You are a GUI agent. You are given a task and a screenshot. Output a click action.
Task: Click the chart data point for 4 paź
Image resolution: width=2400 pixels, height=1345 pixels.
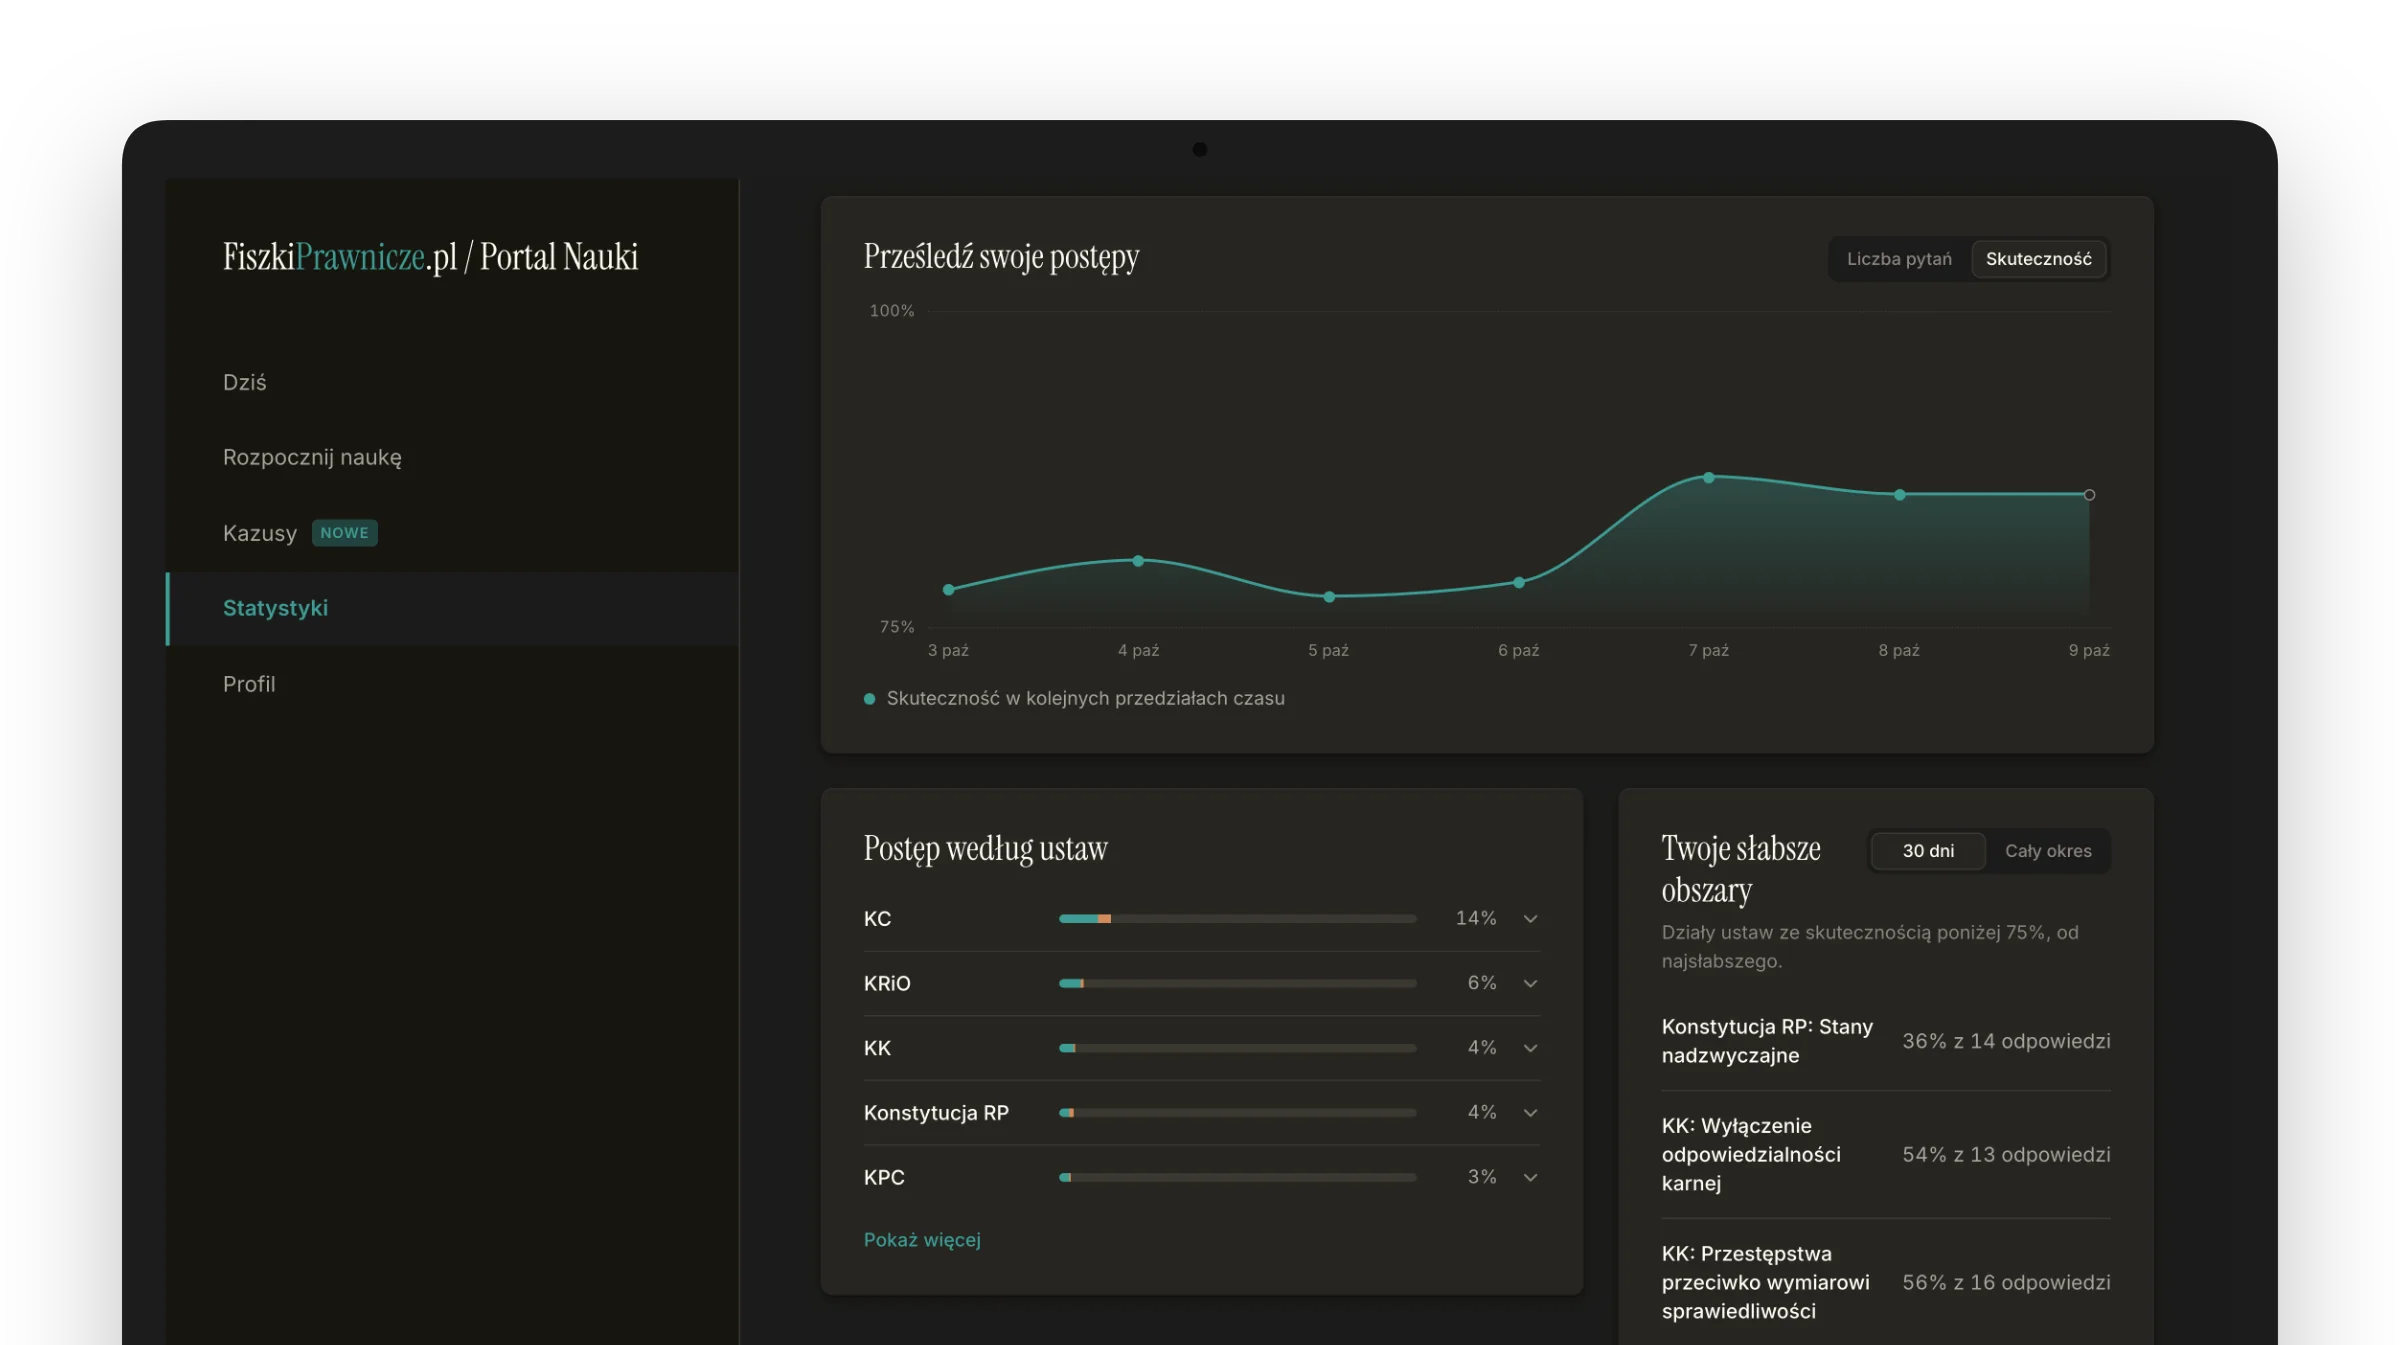click(1138, 561)
